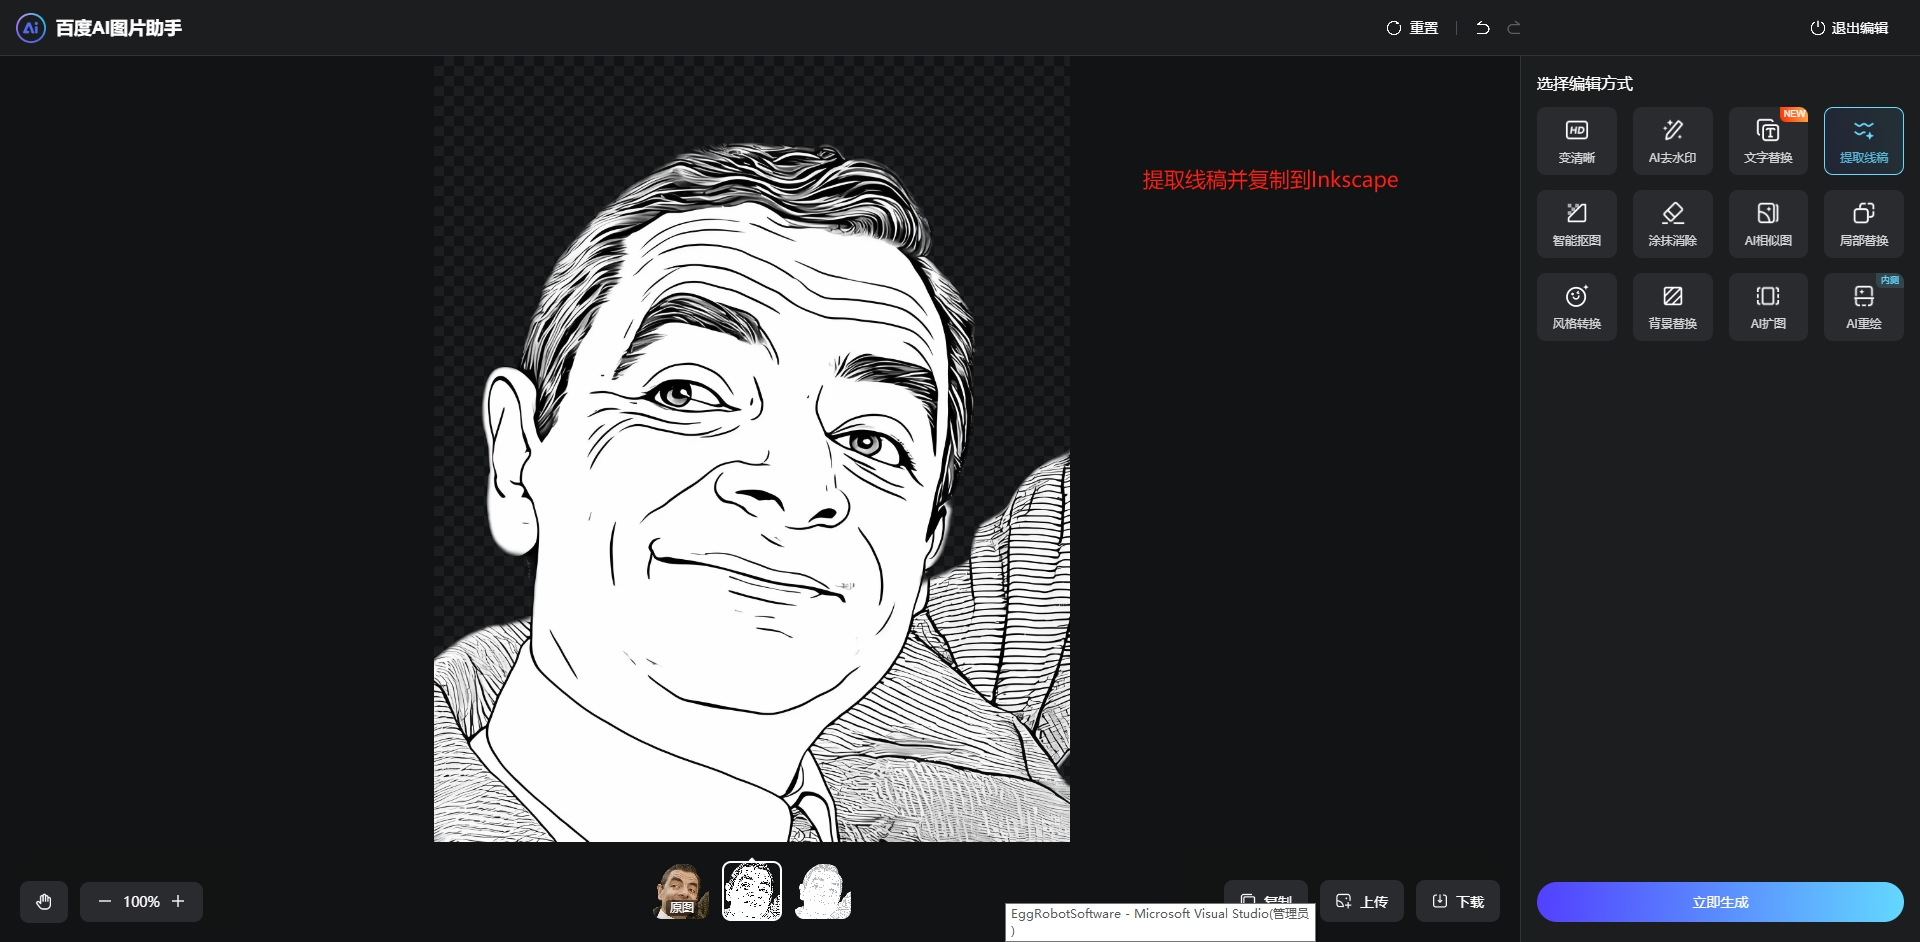Select the 提取线稿 line art tool

[x=1863, y=141]
